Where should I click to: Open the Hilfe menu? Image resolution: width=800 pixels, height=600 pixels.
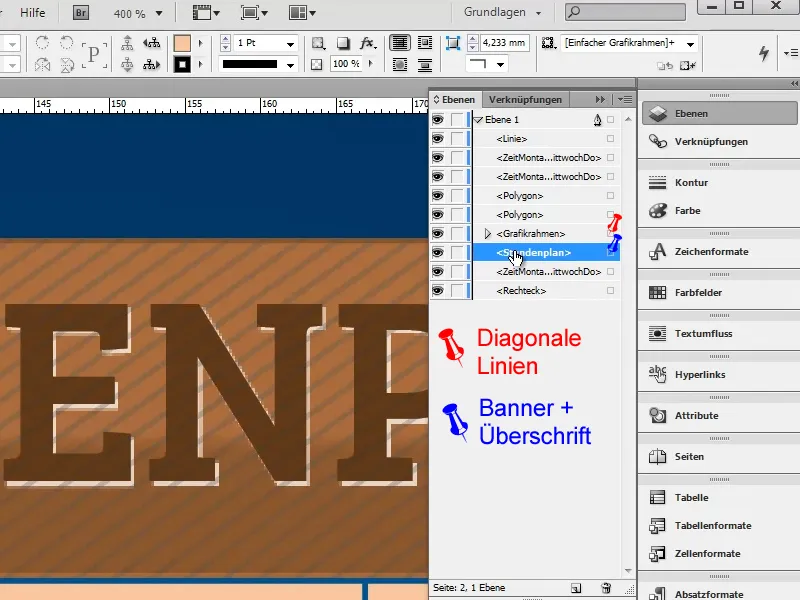click(x=33, y=13)
